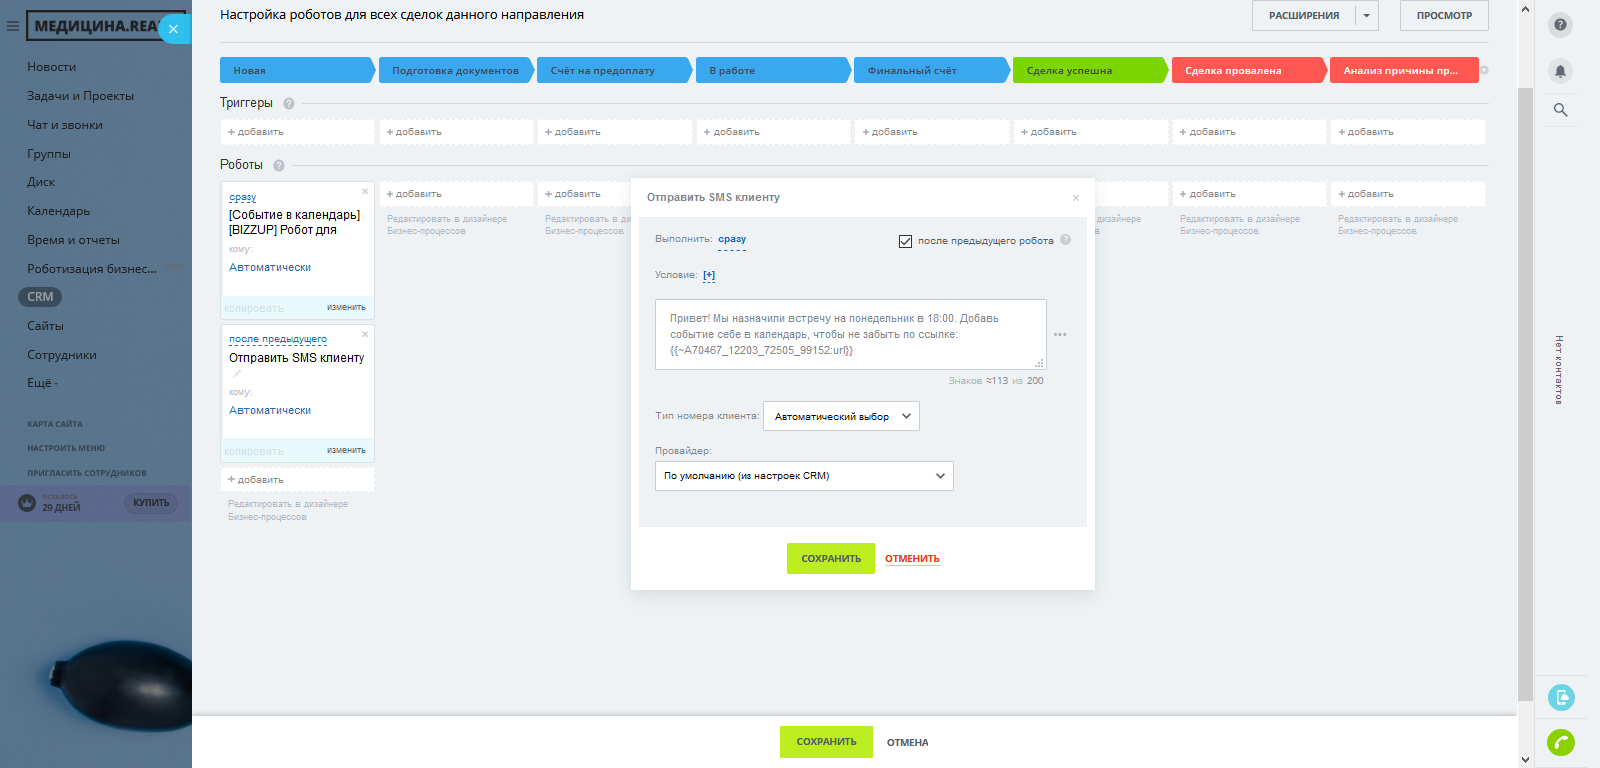Add a trigger under the Новая stage

click(x=297, y=132)
